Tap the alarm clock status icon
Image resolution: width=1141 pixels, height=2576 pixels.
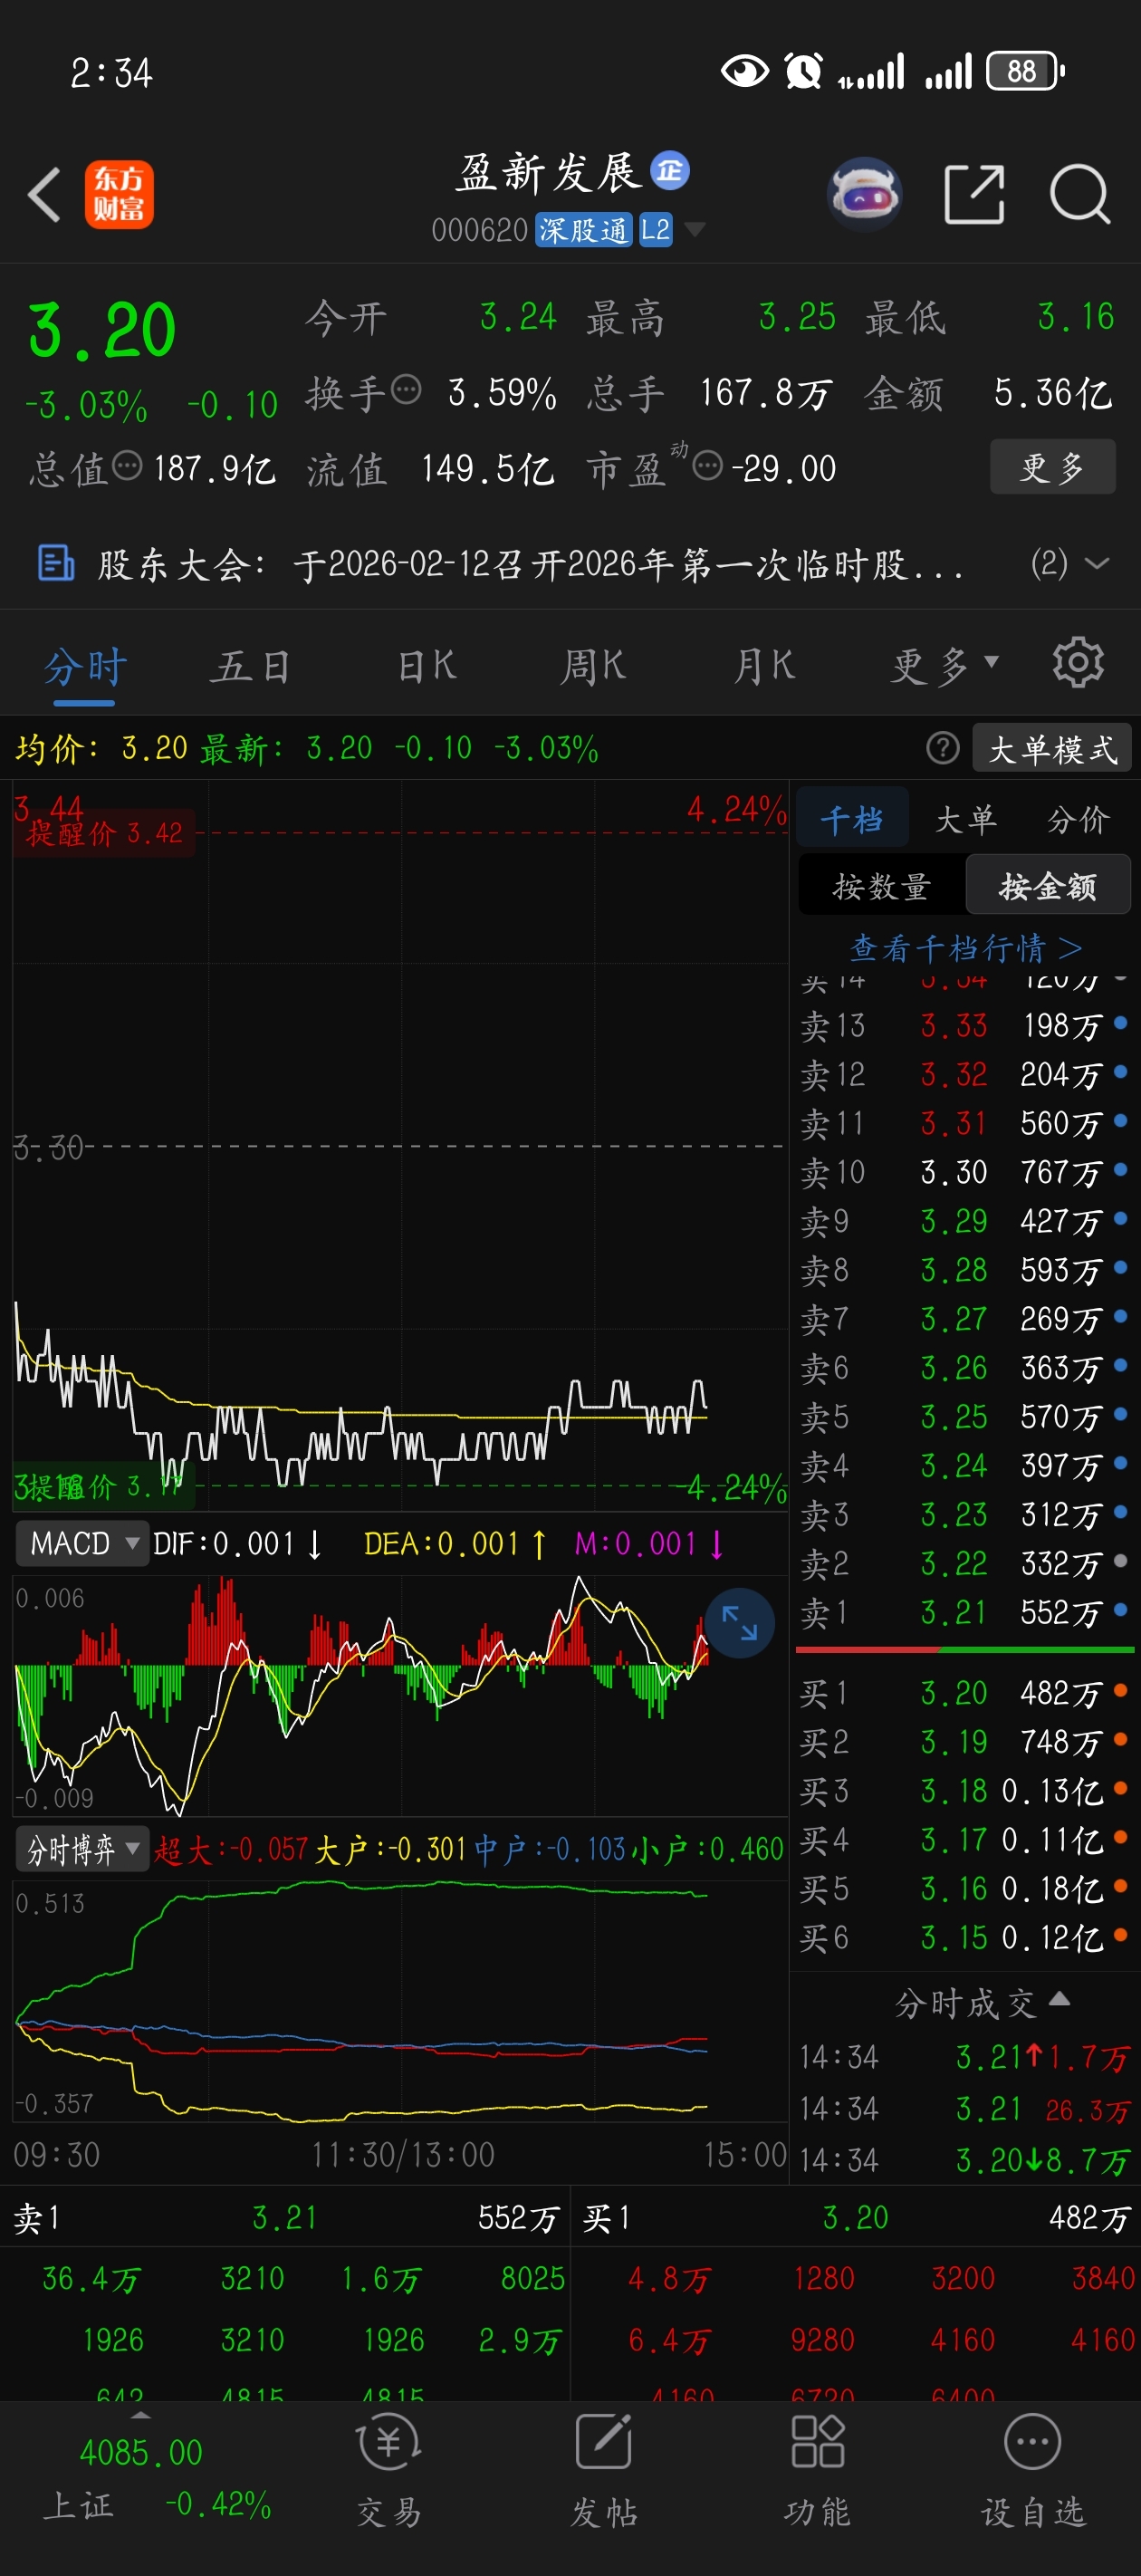click(804, 71)
